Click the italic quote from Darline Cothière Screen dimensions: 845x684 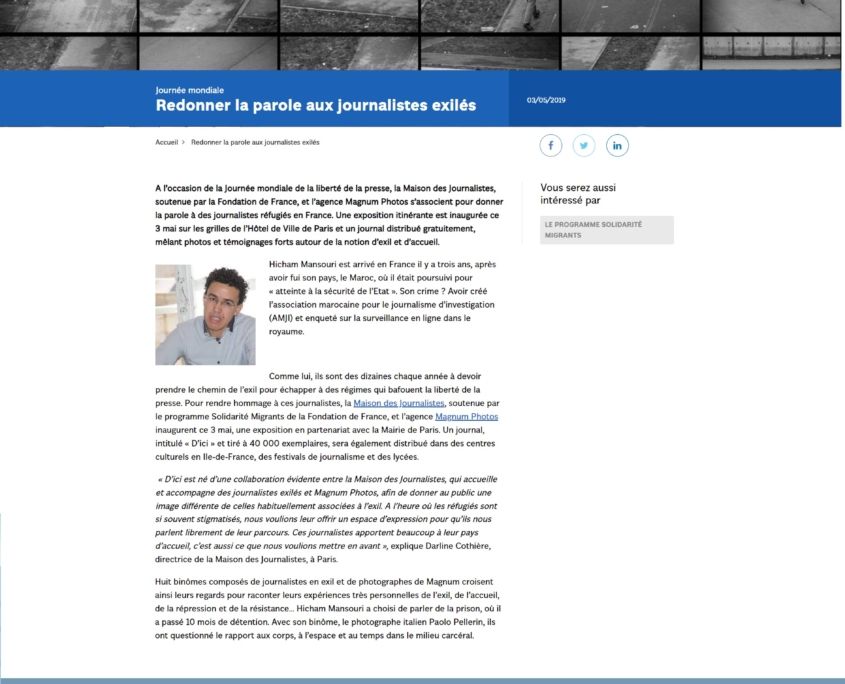coord(327,513)
